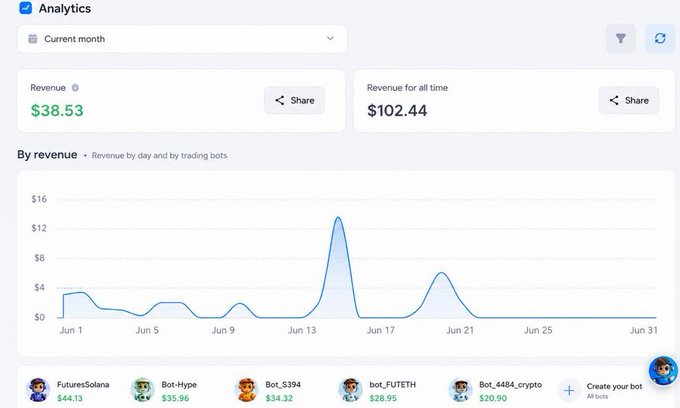680x408 pixels.
Task: Select the FuturesSolana bot name
Action: click(83, 385)
